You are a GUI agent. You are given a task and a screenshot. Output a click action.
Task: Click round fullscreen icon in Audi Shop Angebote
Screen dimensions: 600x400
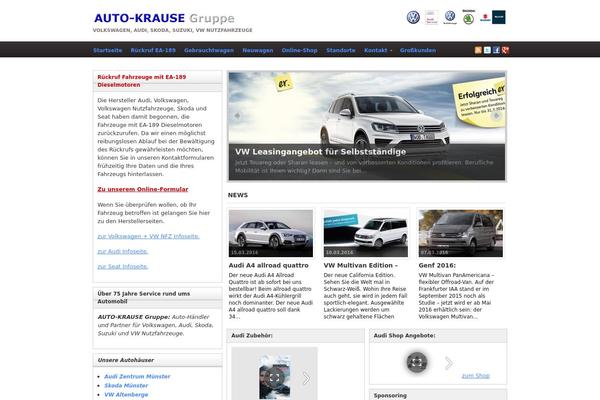417,362
